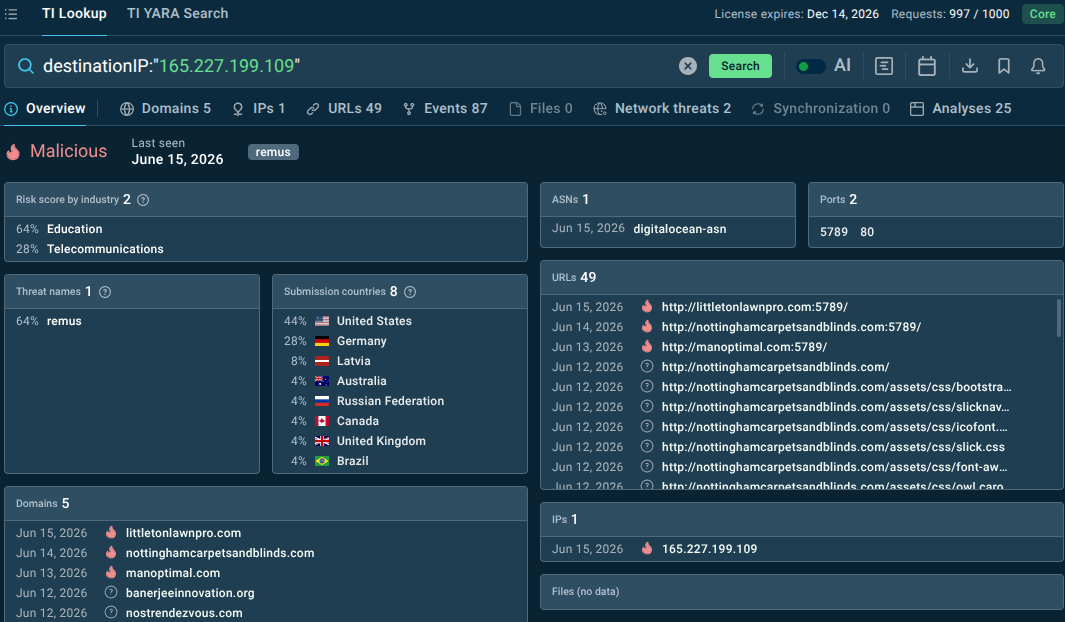Screen dimensions: 1065x622
Task: Open URL ending in assets/css/slick.css
Action: point(833,447)
